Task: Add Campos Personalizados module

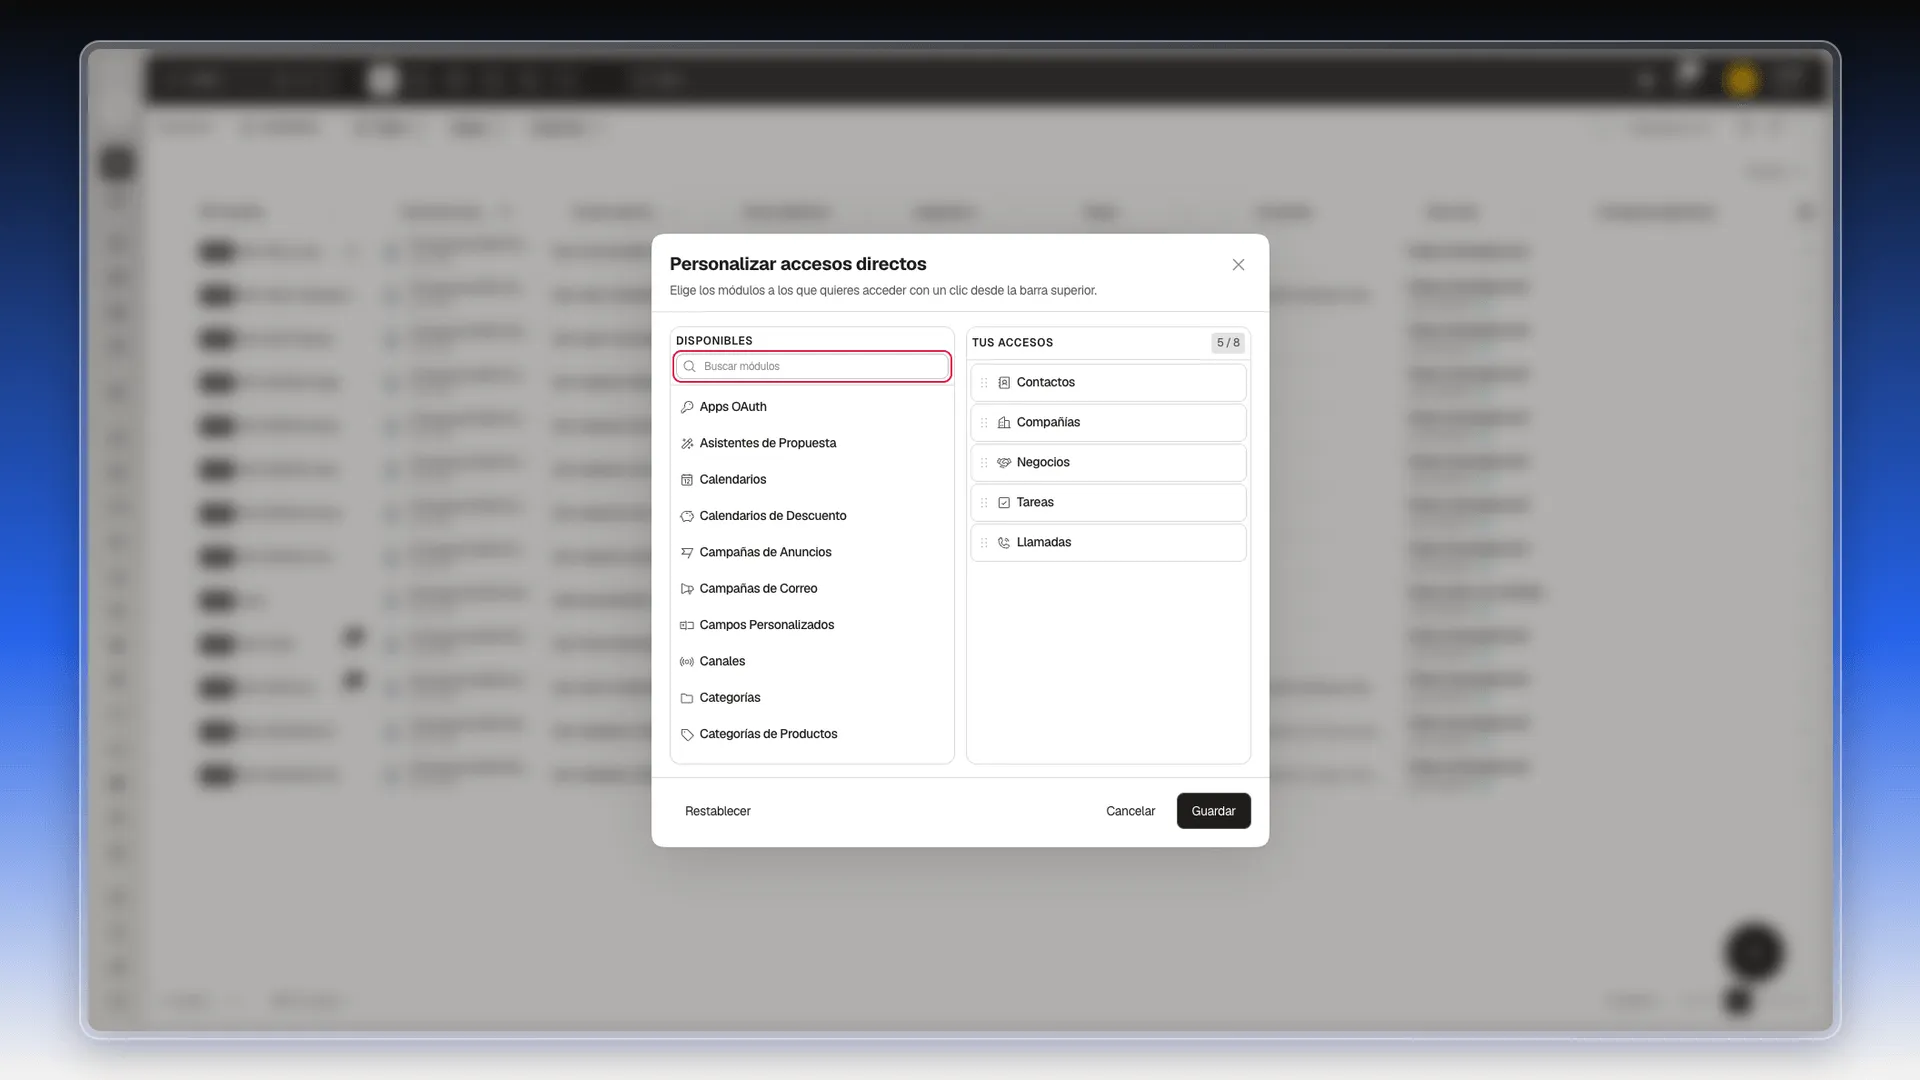Action: pyautogui.click(x=812, y=625)
